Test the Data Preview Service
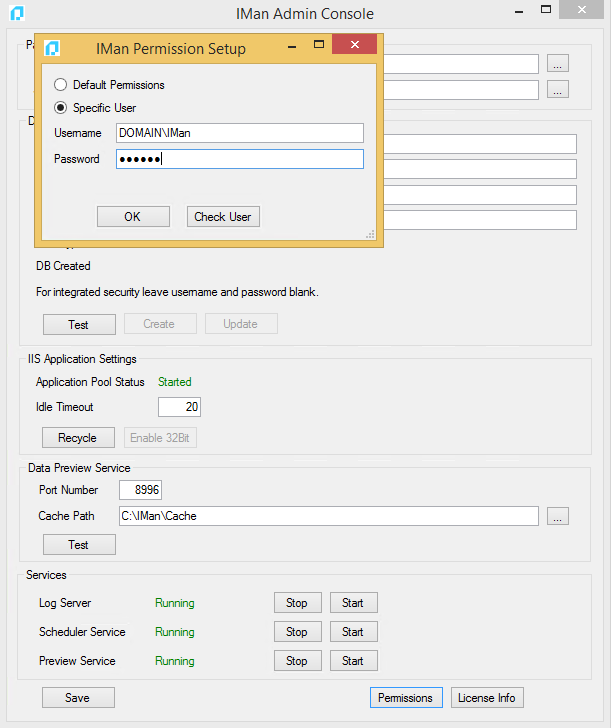Image resolution: width=611 pixels, height=728 pixels. 78,545
